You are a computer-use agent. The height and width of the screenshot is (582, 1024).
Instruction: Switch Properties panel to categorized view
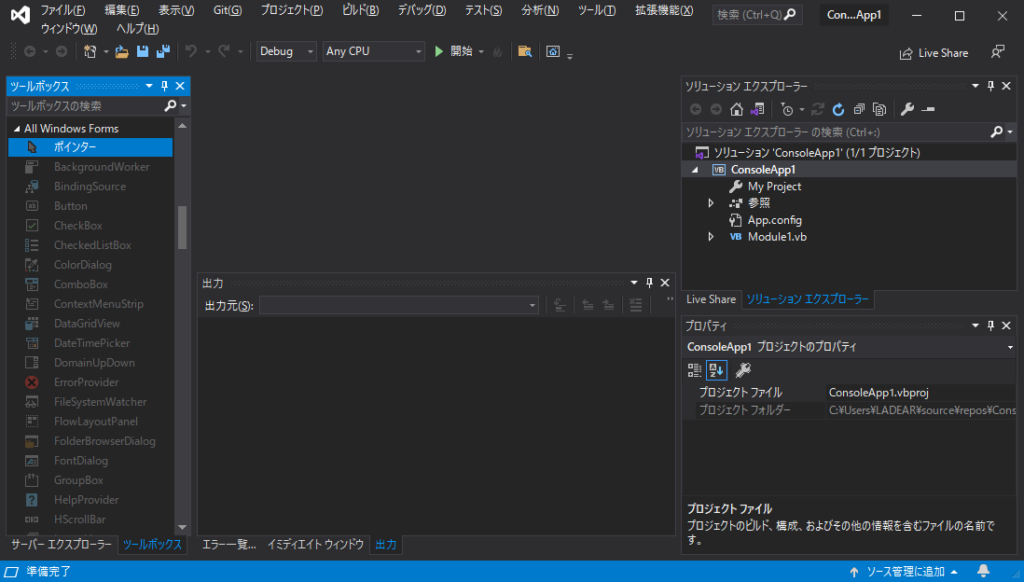pyautogui.click(x=696, y=369)
